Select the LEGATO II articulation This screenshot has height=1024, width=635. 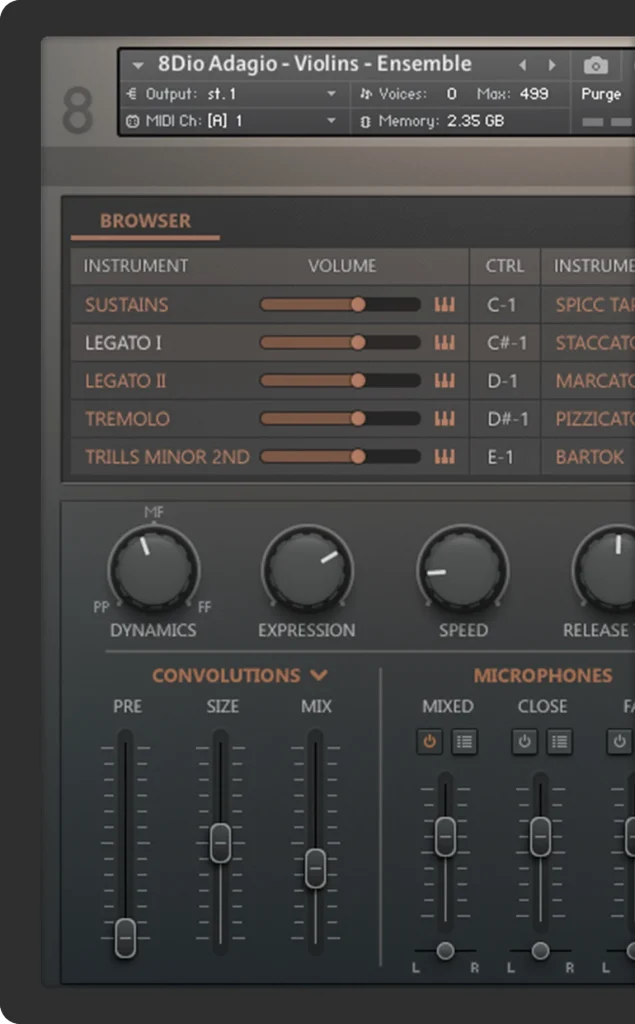(x=125, y=381)
